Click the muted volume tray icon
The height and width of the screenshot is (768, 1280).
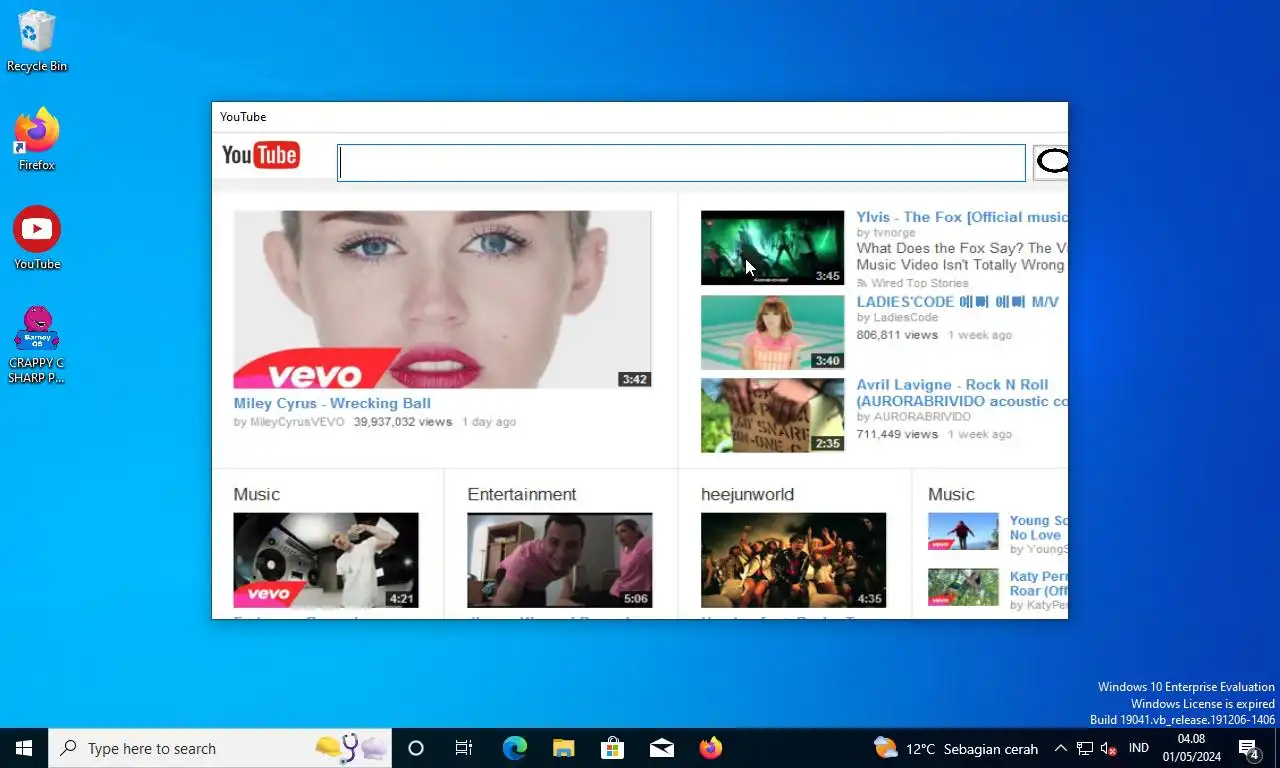click(1108, 748)
